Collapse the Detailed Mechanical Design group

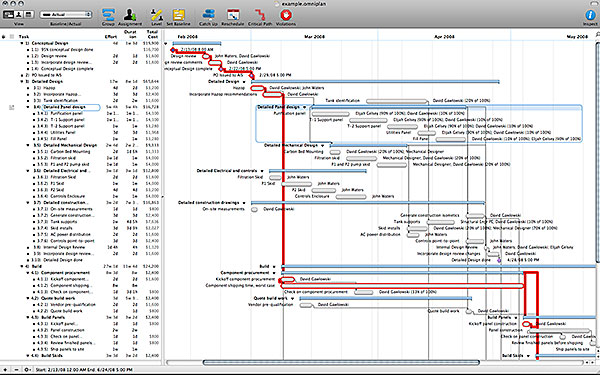click(28, 145)
